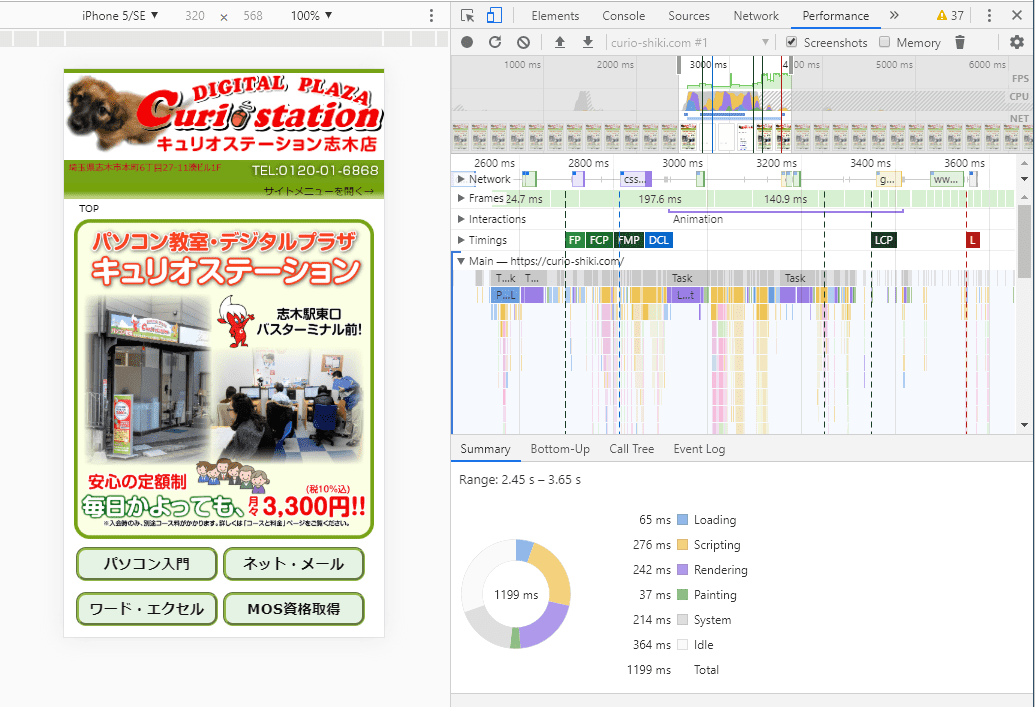Open the Call Tree tab
The width and height of the screenshot is (1035, 707).
[631, 449]
